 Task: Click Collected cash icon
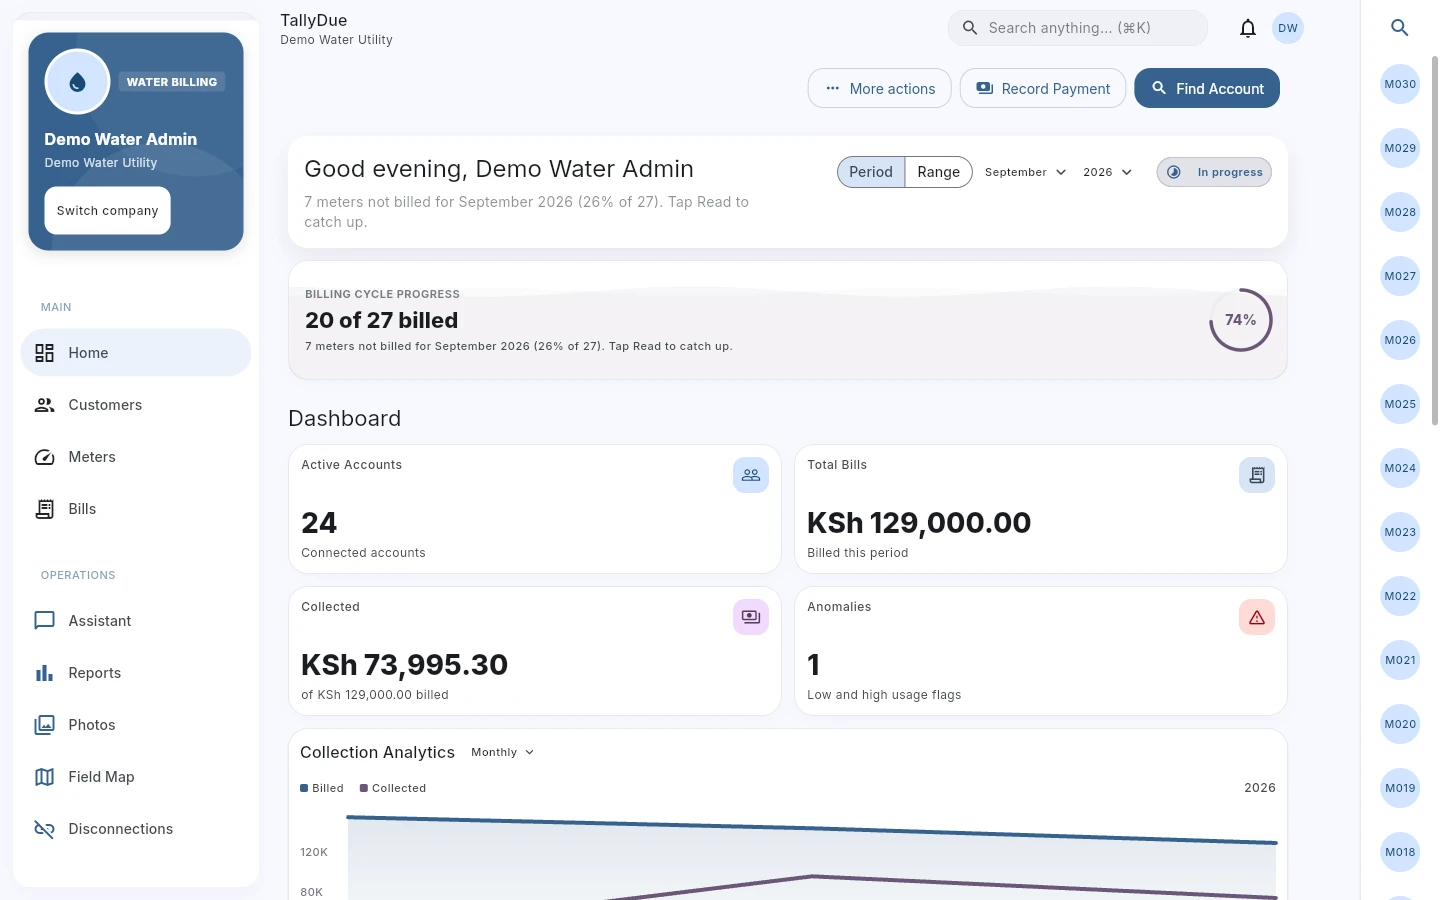(x=751, y=617)
